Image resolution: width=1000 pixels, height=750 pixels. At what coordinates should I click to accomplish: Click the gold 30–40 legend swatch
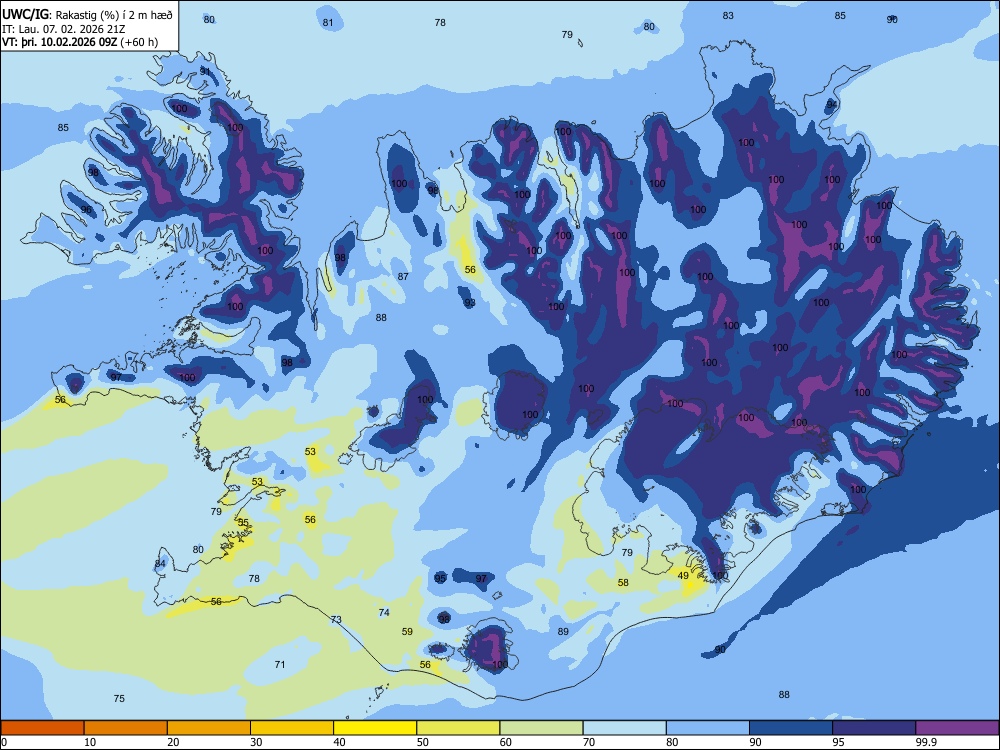click(x=292, y=728)
